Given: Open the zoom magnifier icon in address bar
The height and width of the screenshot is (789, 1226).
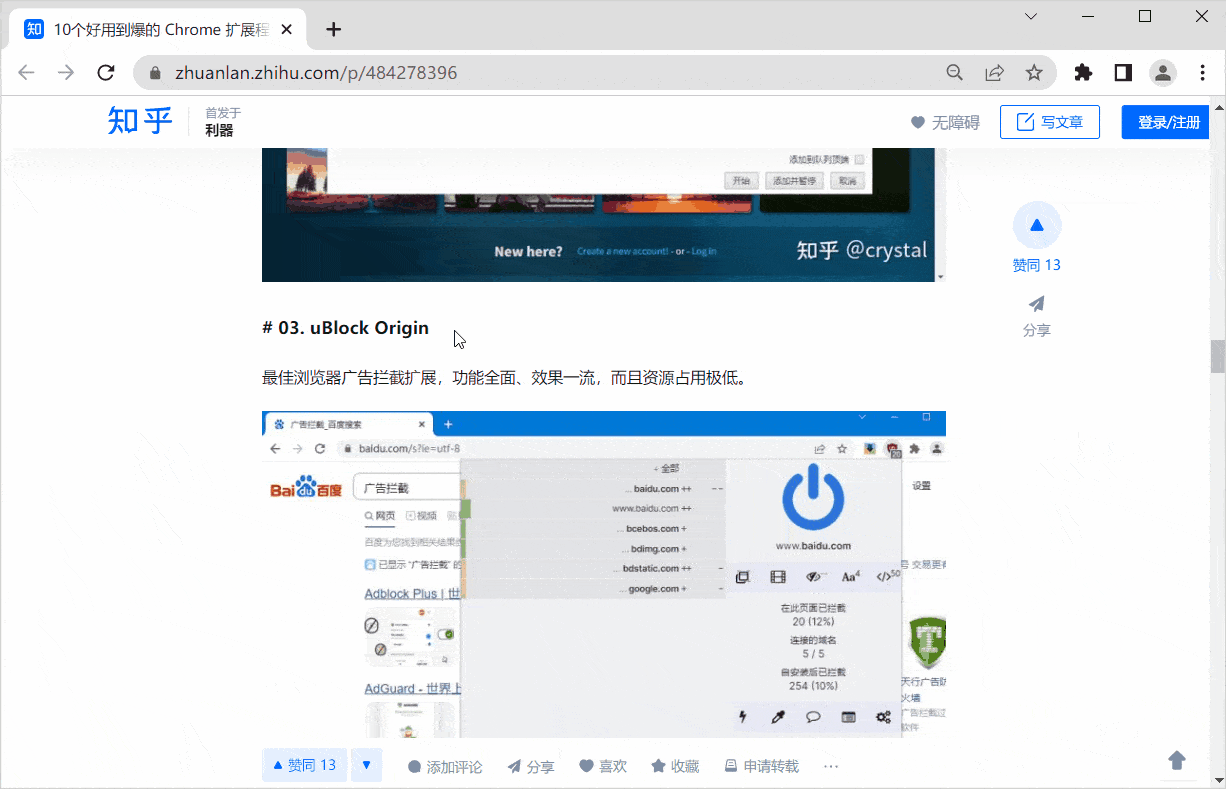Looking at the screenshot, I should [955, 73].
